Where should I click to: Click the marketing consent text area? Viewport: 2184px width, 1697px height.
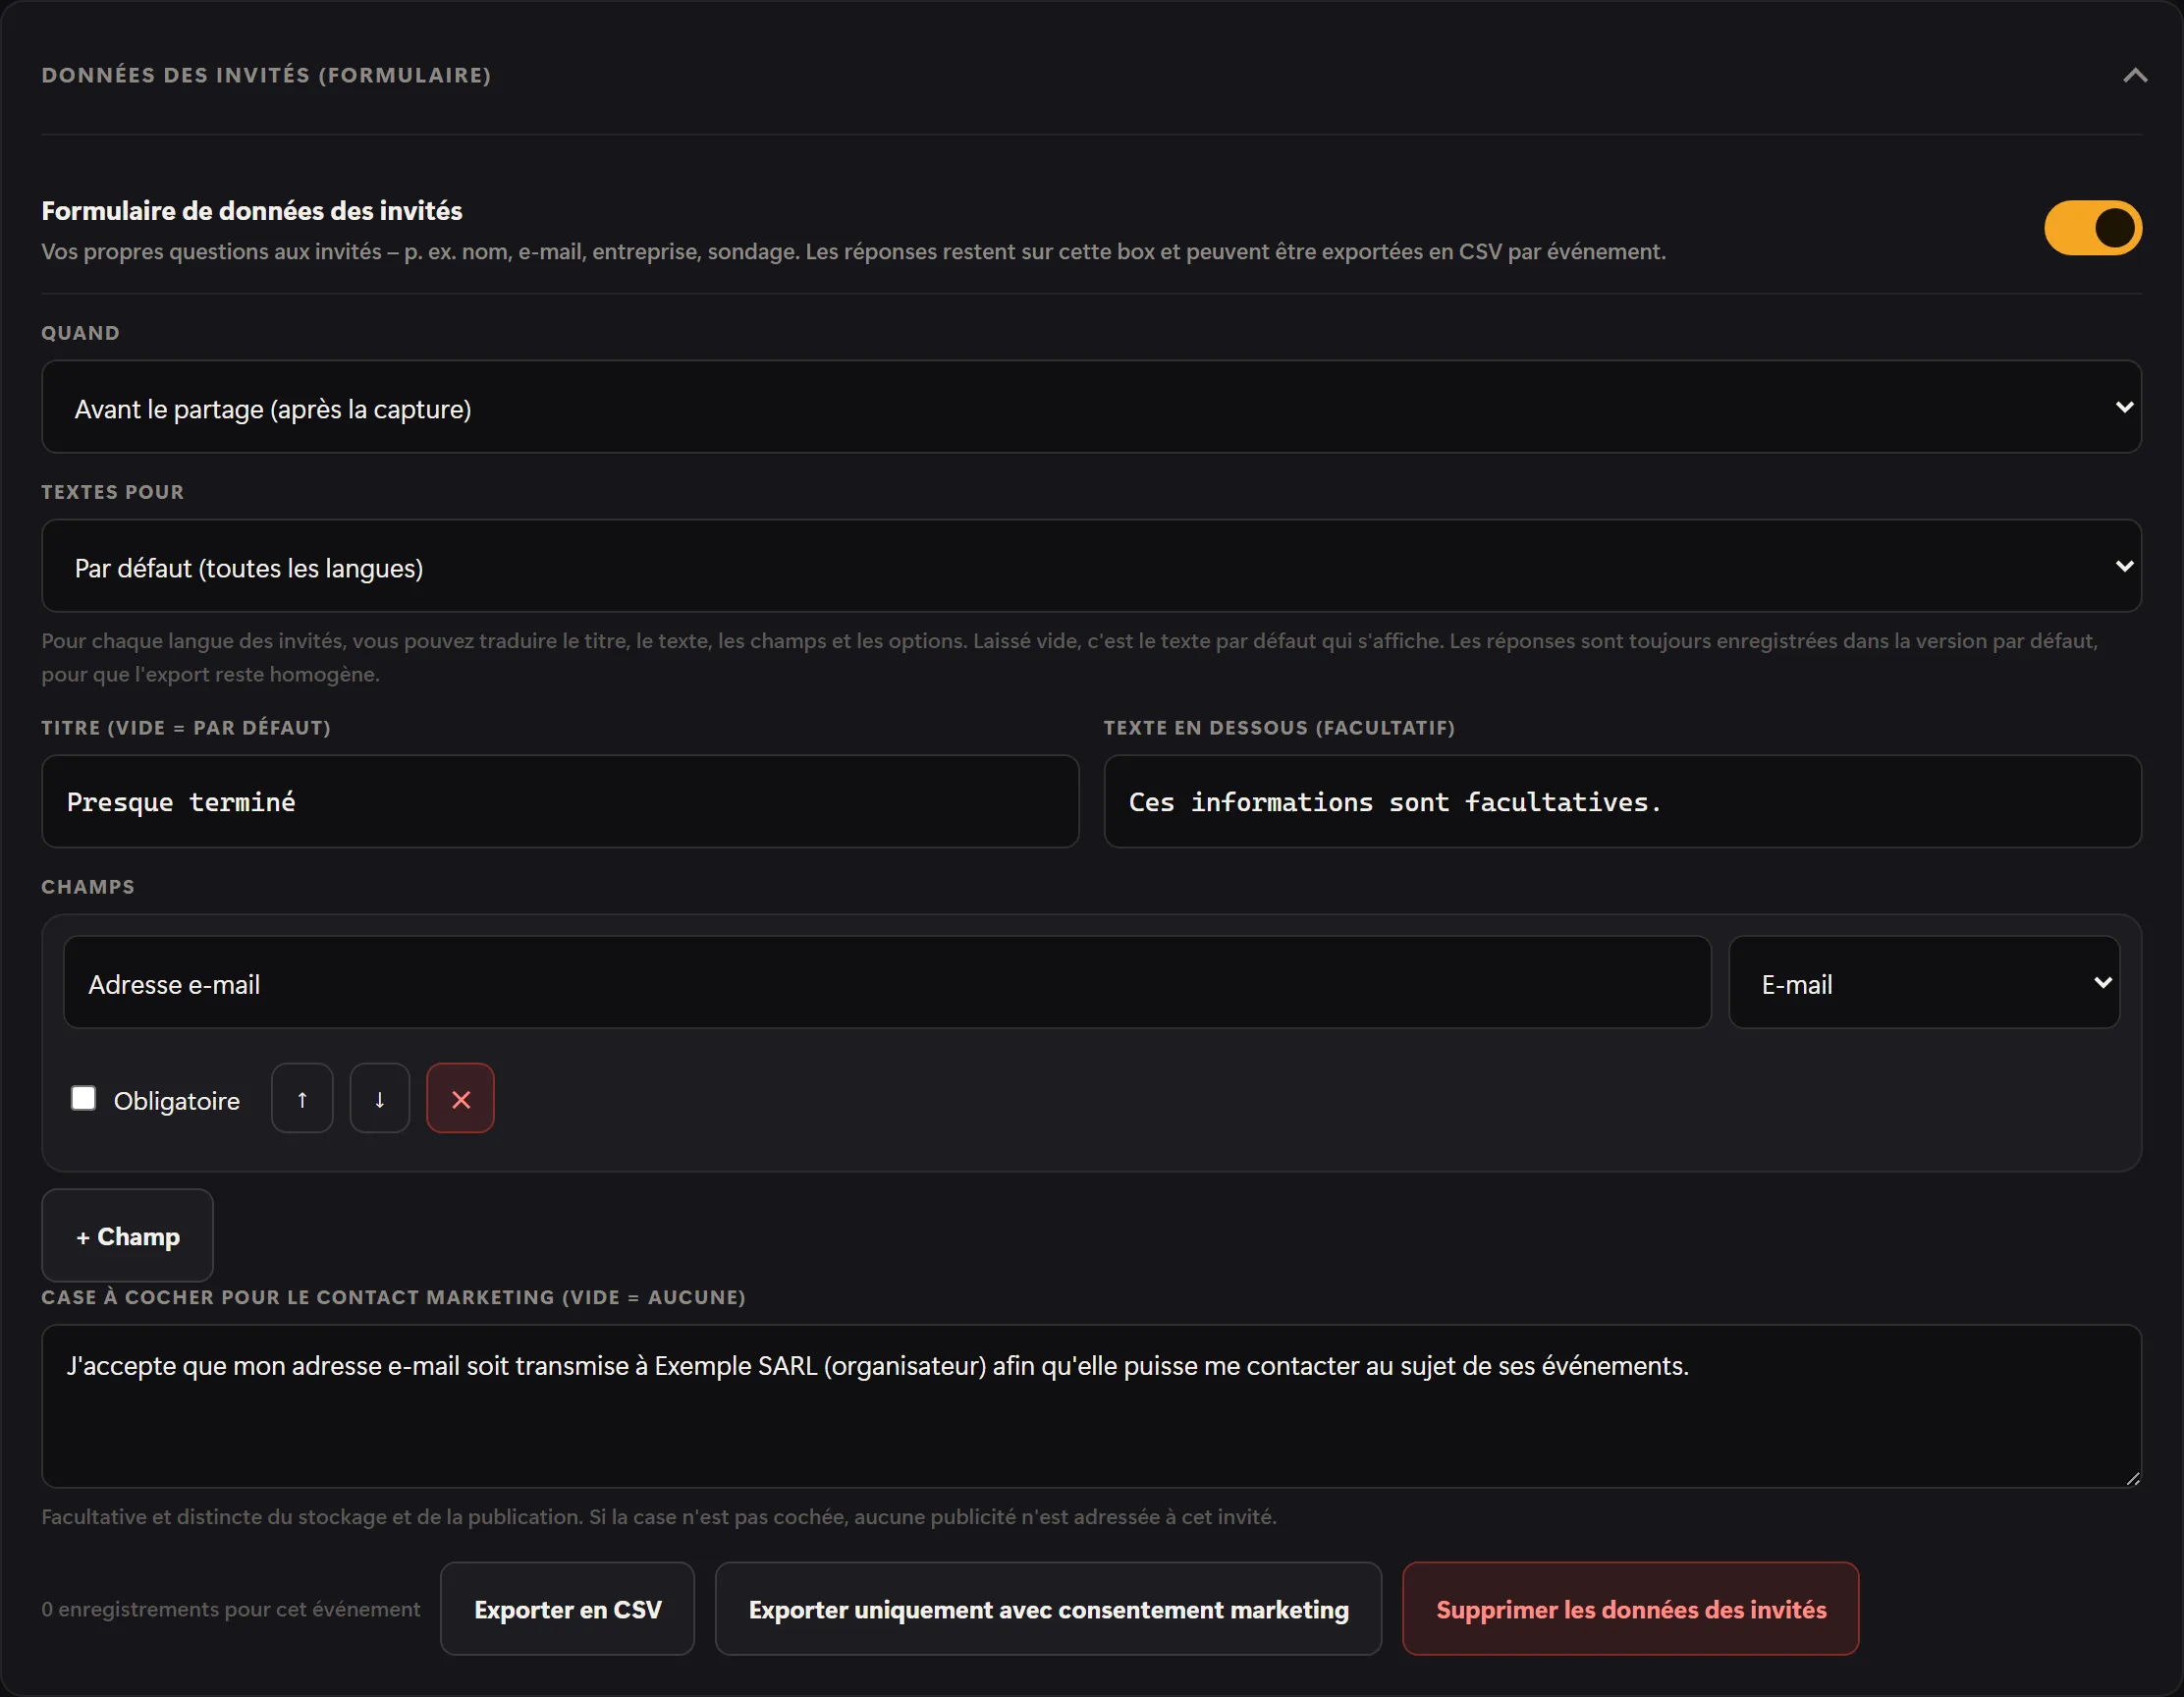[x=1091, y=1406]
